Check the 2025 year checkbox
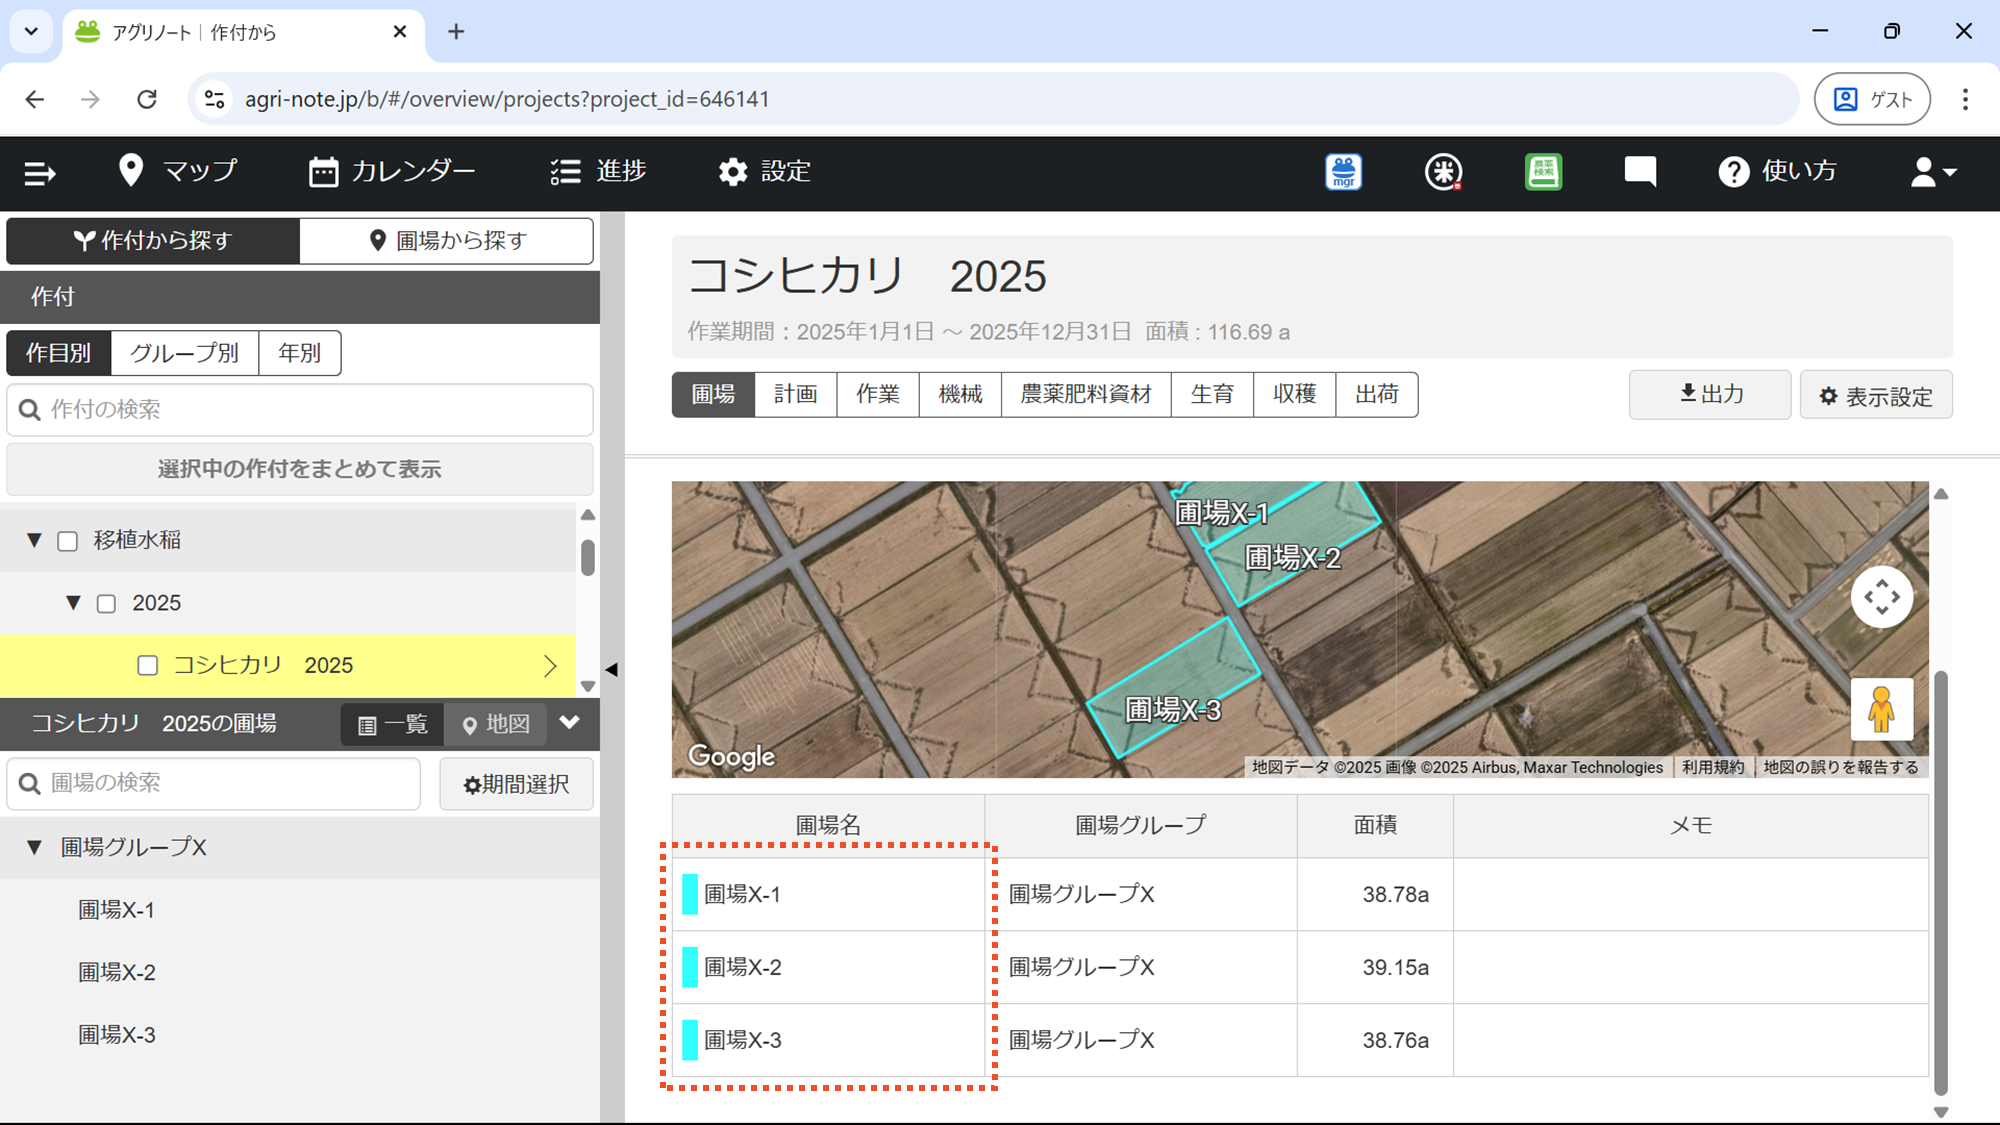 106,604
